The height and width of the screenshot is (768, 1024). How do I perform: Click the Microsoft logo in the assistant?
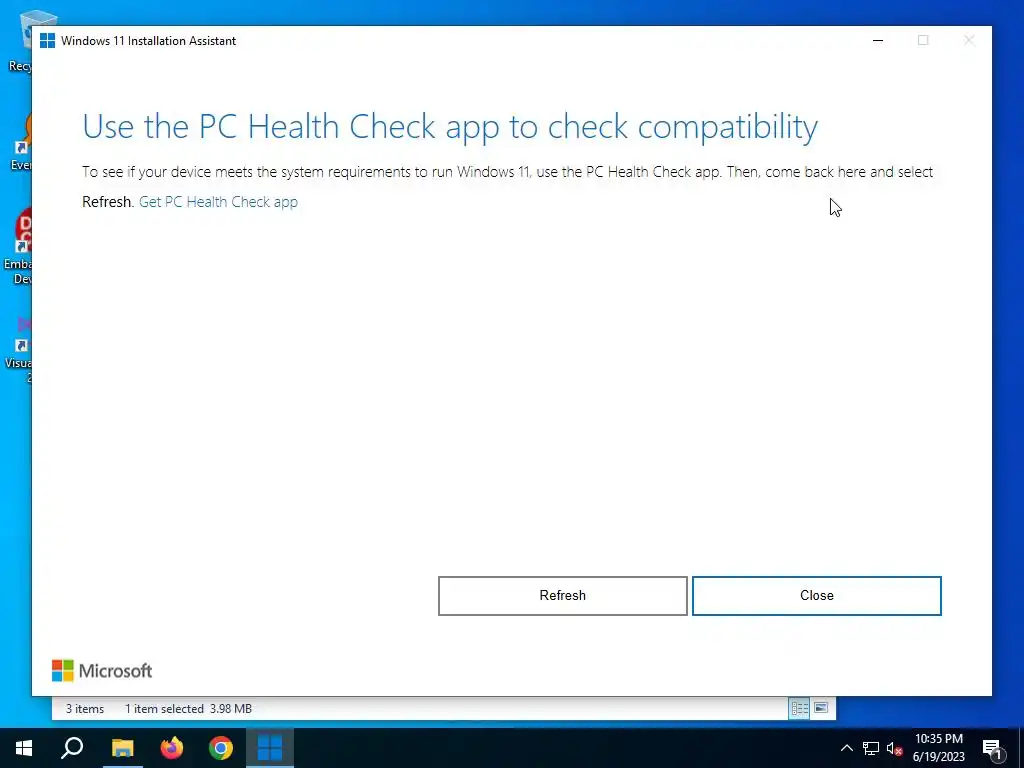pos(102,671)
